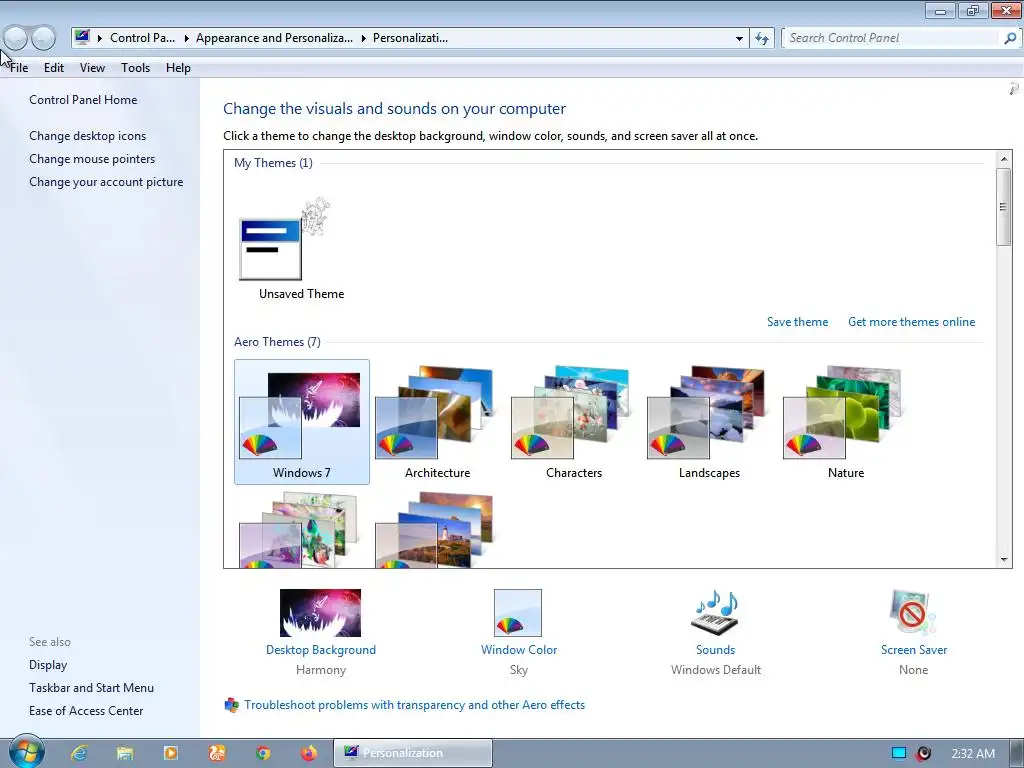
Task: Click Control Panel breadcrumb
Action: click(x=142, y=38)
